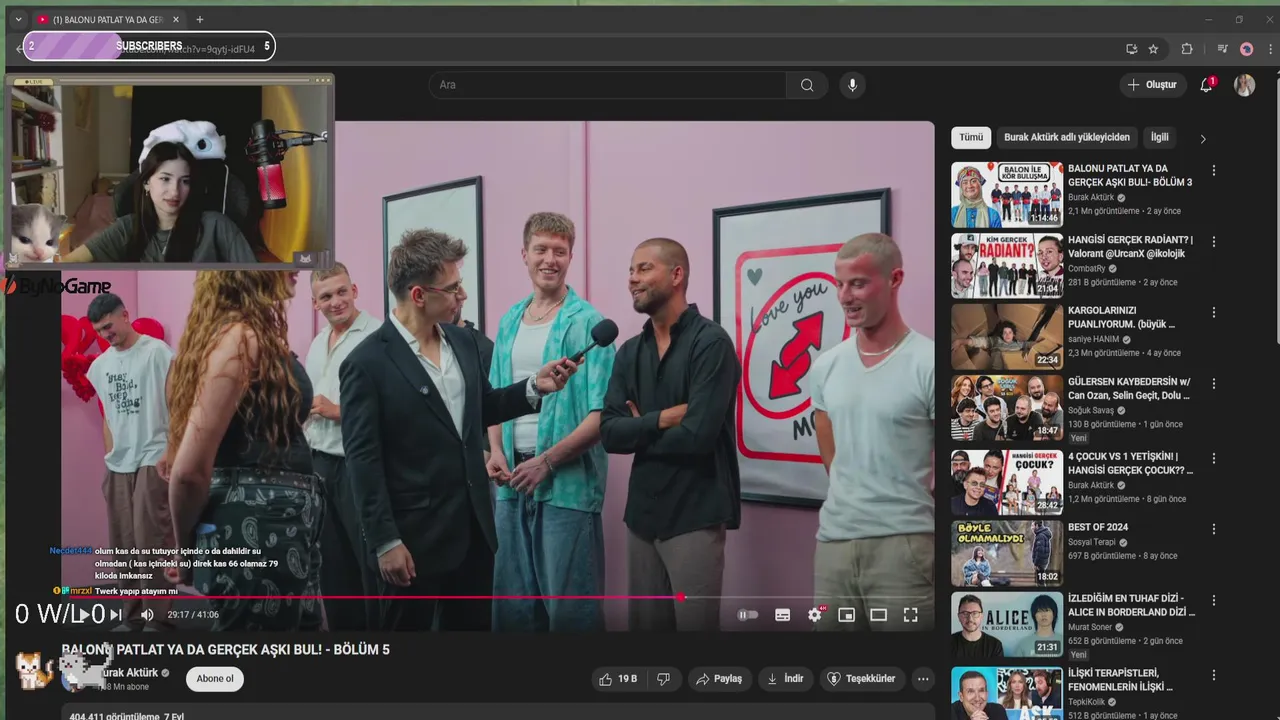Viewport: 1280px width, 720px height.
Task: Open BEST OF 2024 thumbnail
Action: pos(1007,552)
